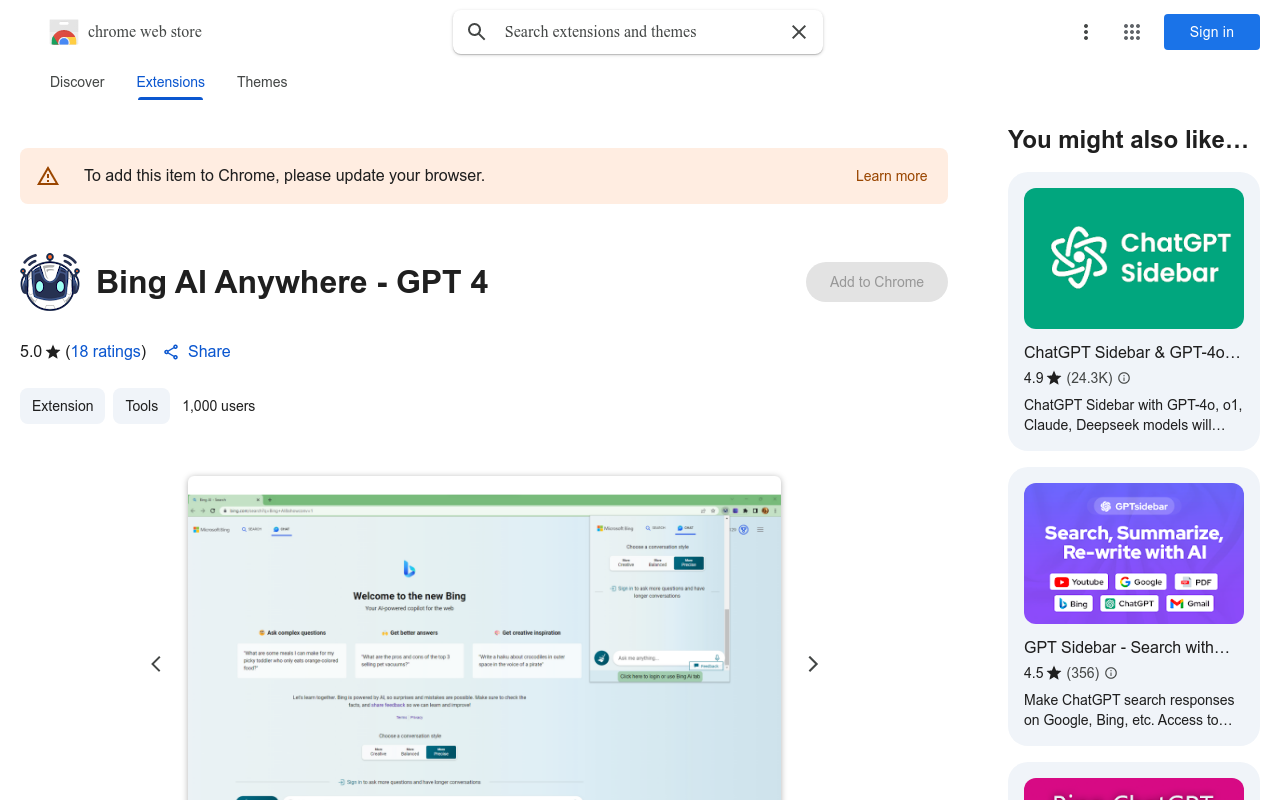Show the previous screenshot with left arrow
Viewport: 1280px width, 800px height.
click(156, 664)
